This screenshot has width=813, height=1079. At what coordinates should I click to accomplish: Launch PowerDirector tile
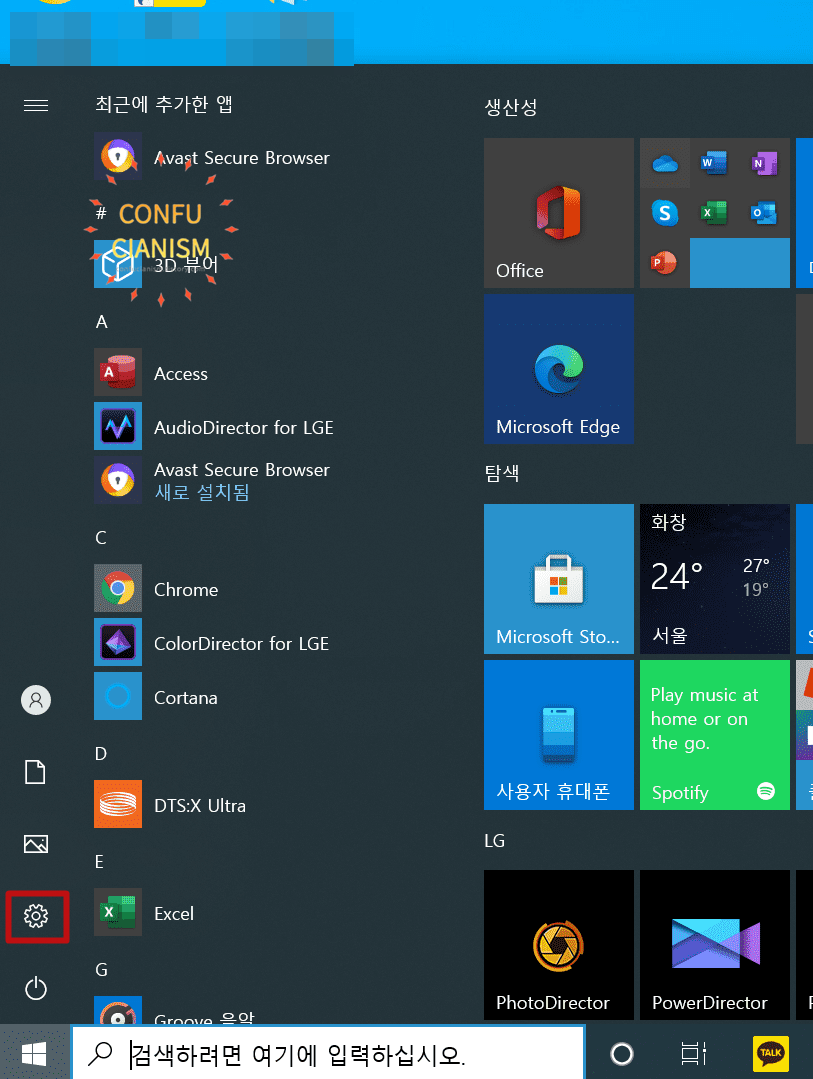(x=715, y=945)
